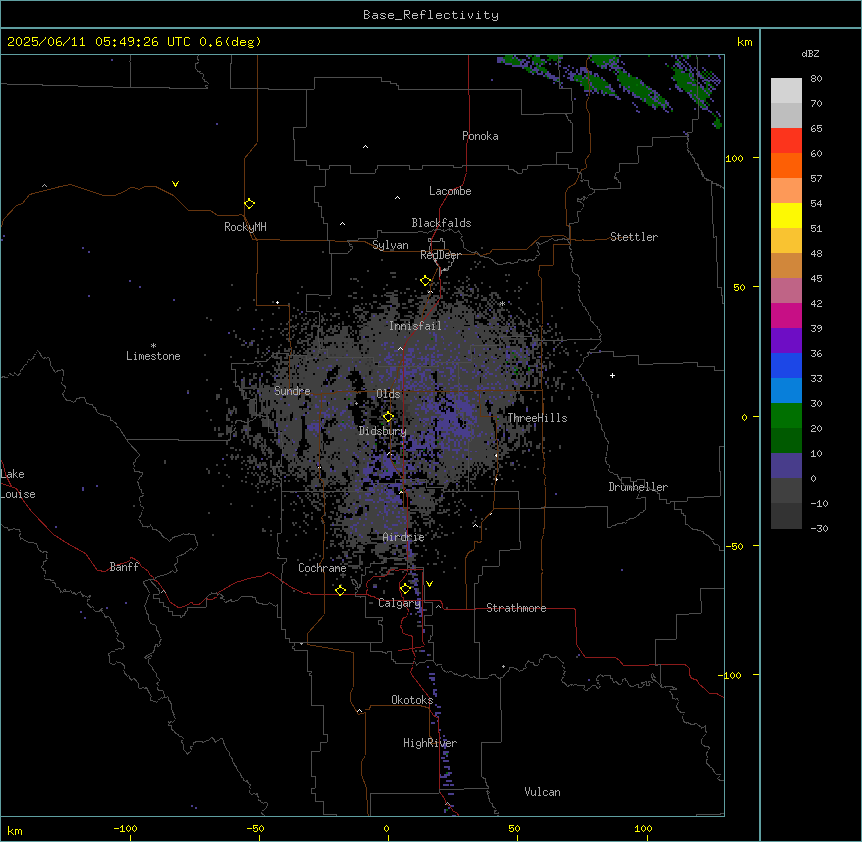Click the bright green 30–20 dBZ swatch
This screenshot has height=842, width=862.
[x=786, y=416]
